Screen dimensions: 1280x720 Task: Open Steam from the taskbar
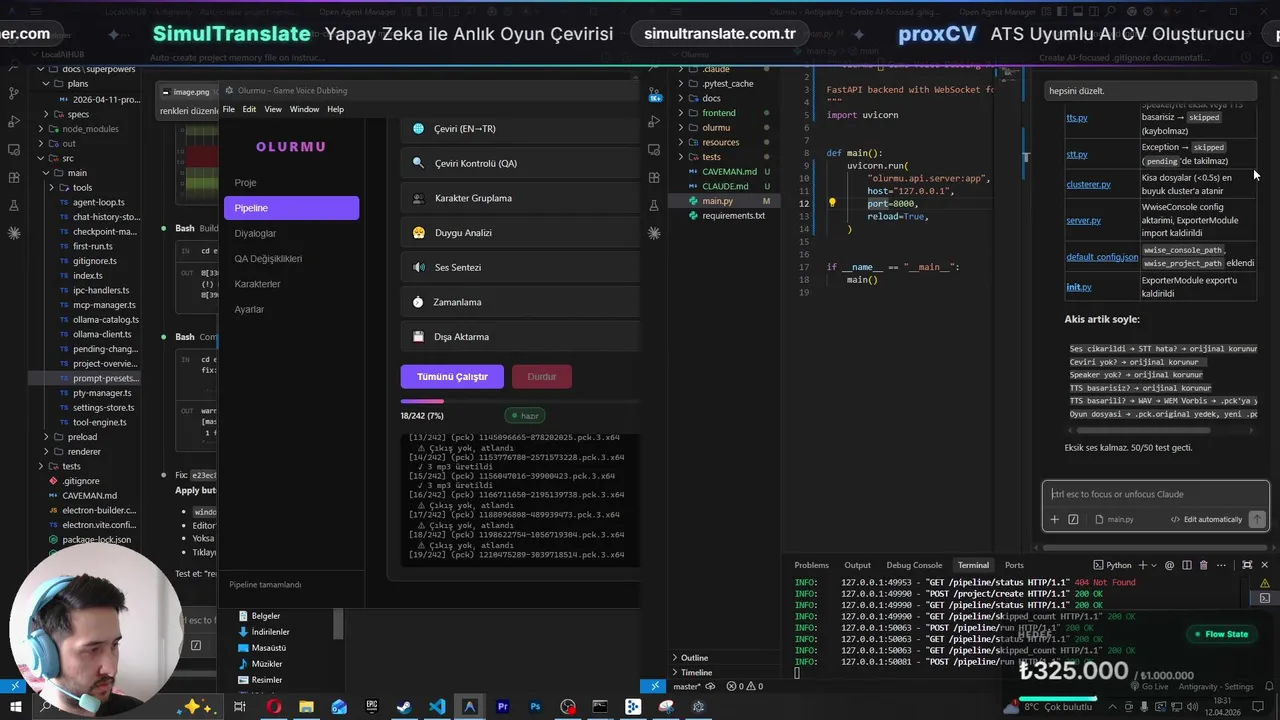[404, 707]
